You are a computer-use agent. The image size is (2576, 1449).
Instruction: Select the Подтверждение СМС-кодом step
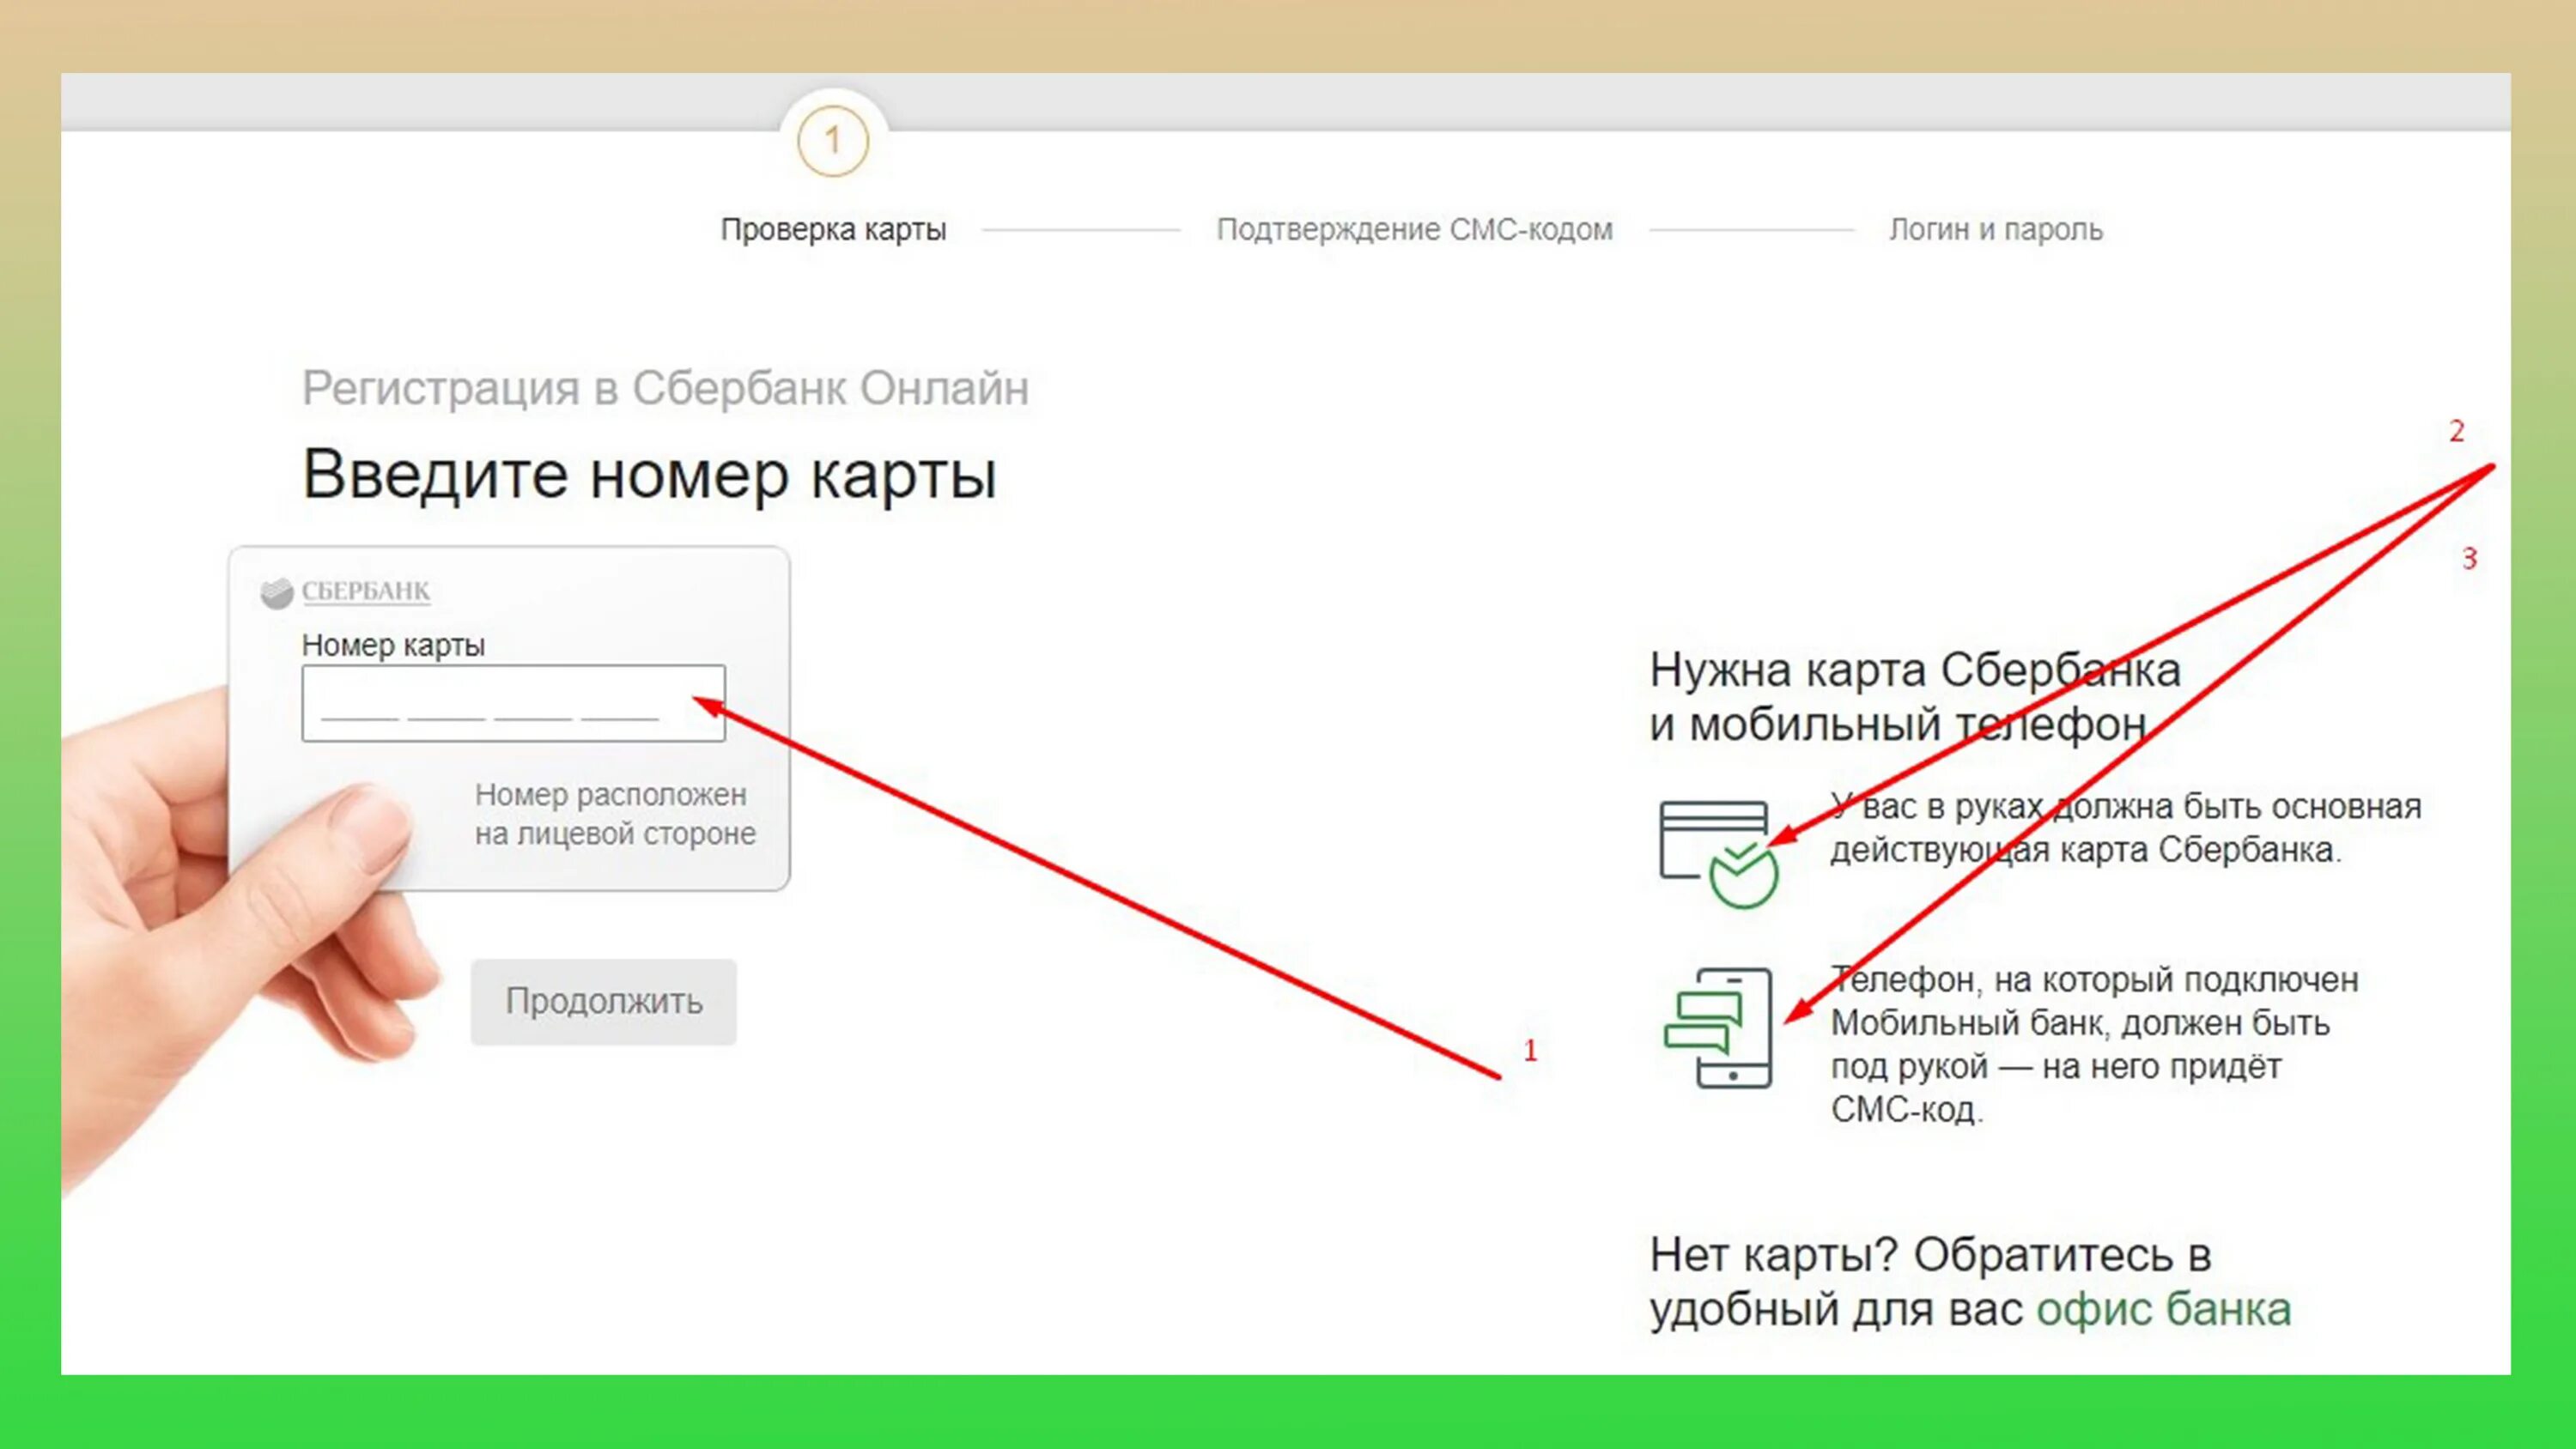pyautogui.click(x=1414, y=230)
